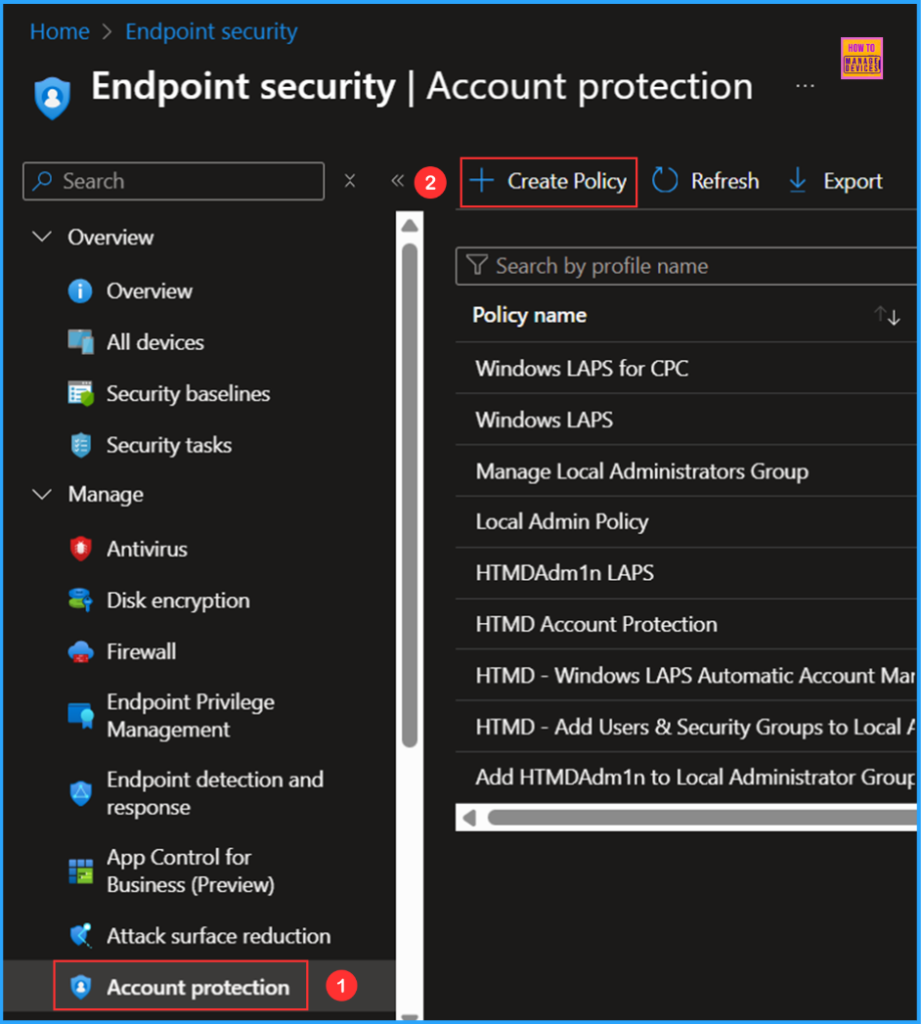
Task: Click the plus icon of Create Policy
Action: [482, 180]
